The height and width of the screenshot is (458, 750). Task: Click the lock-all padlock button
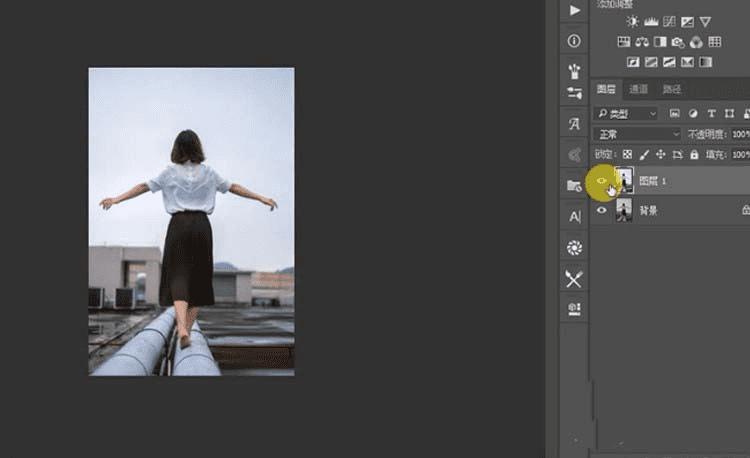[694, 155]
